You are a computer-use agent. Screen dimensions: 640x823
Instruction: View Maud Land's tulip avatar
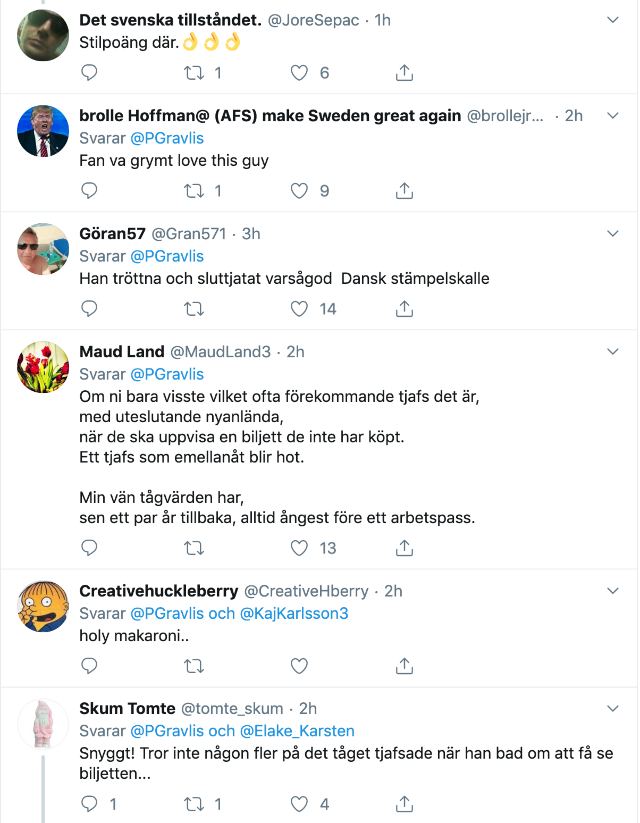click(43, 368)
